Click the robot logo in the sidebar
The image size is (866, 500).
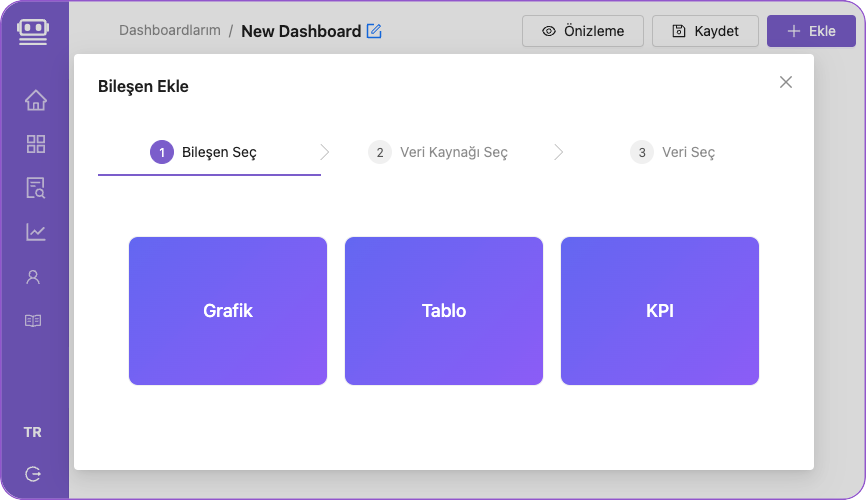[33, 32]
